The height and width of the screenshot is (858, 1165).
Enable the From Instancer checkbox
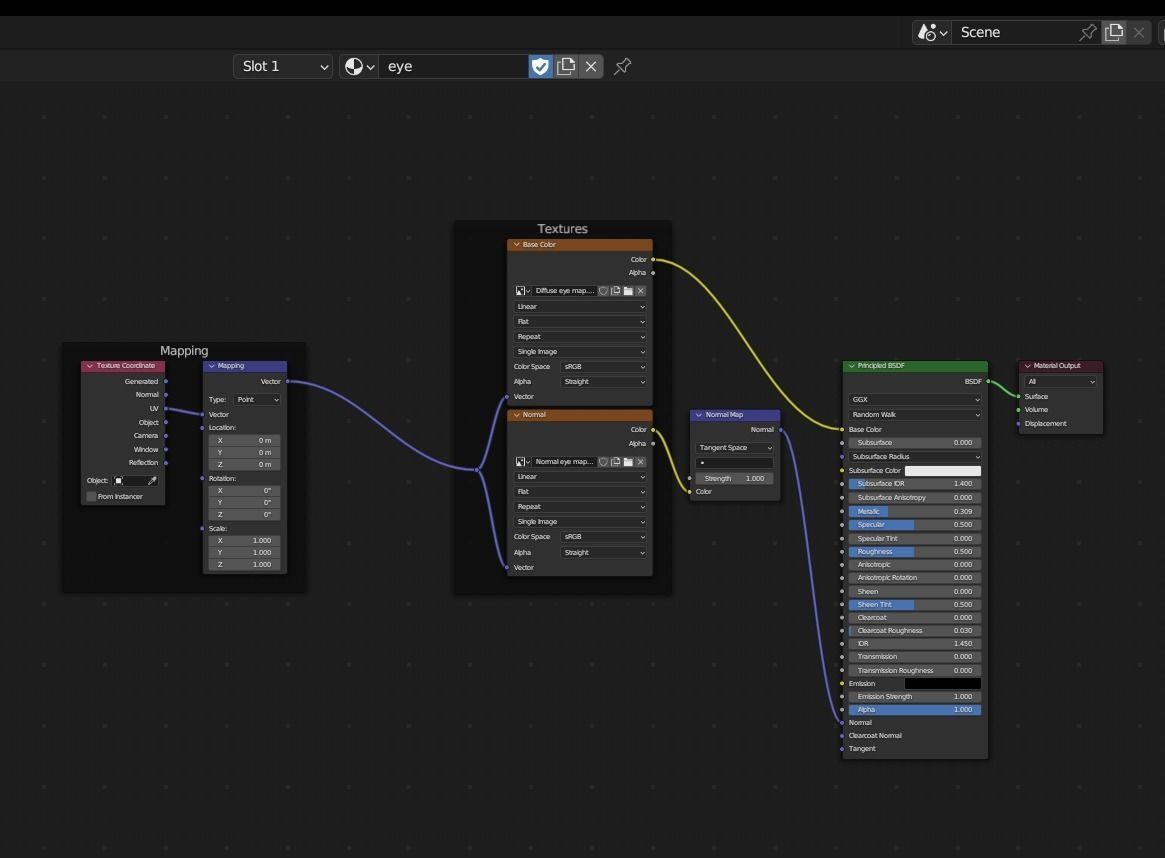92,497
